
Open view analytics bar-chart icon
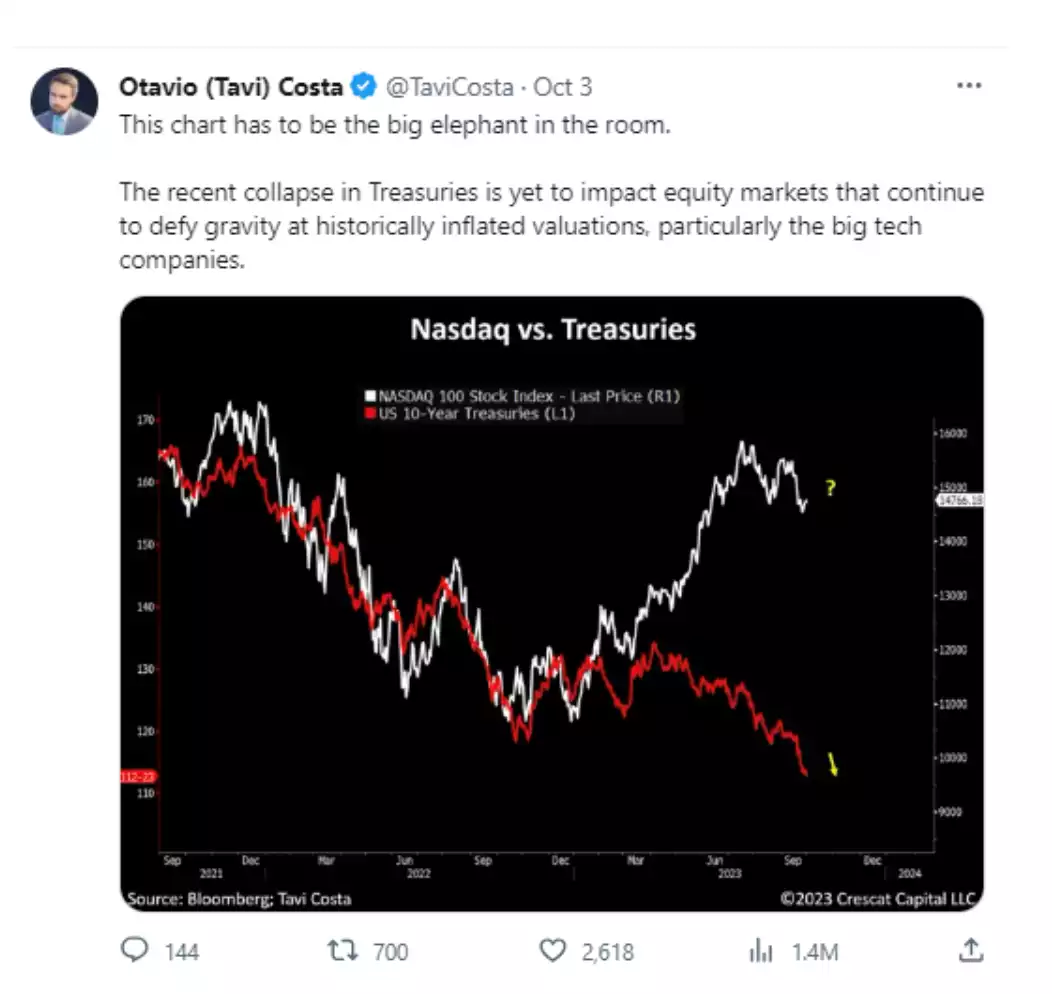762,951
